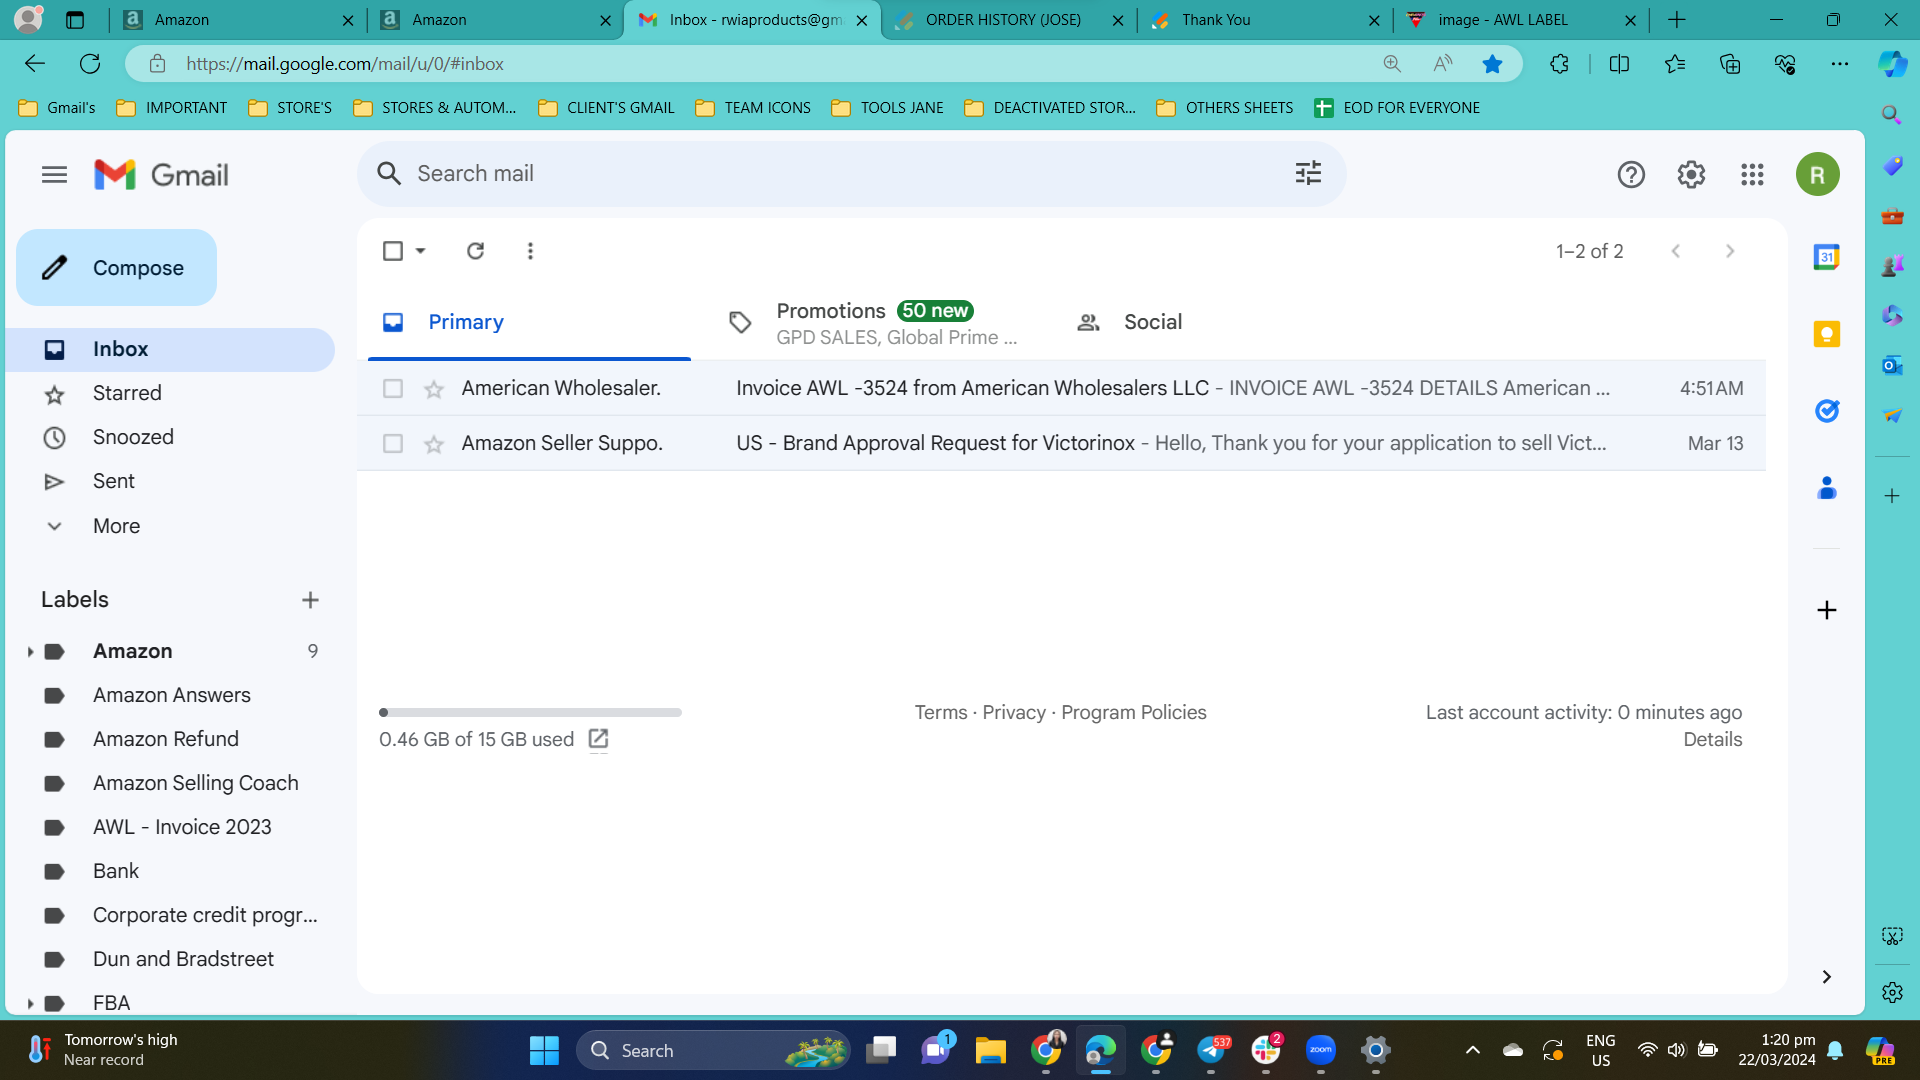The height and width of the screenshot is (1080, 1920).
Task: Select the Amazon Seller Support email checkbox
Action: point(393,443)
